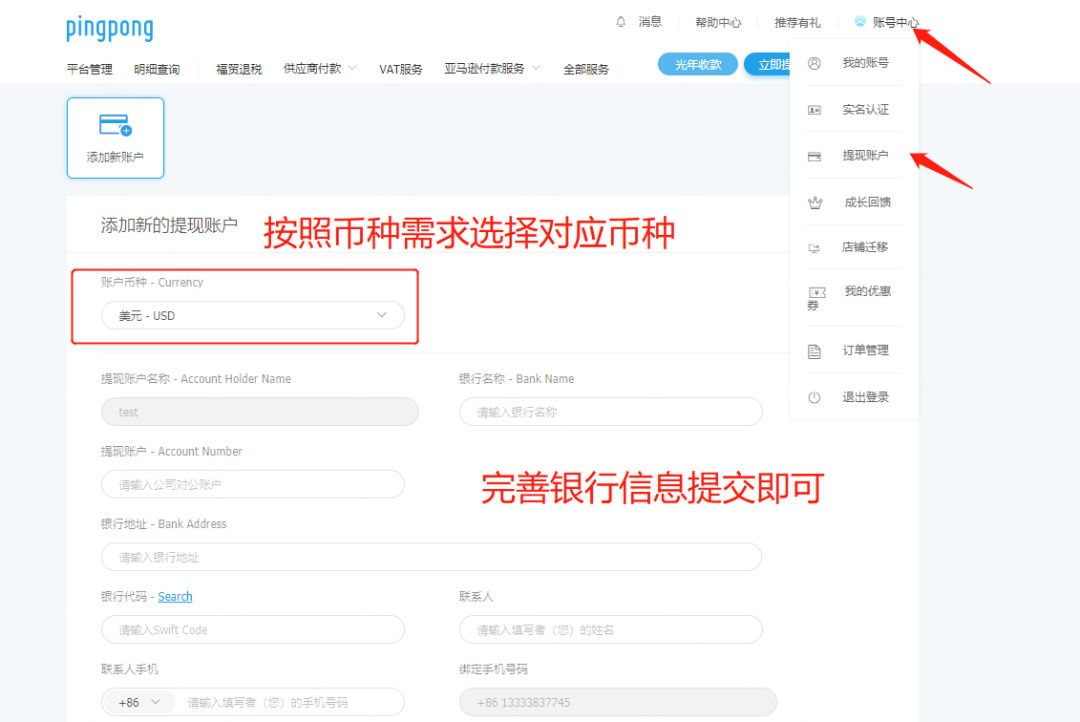1080x722 pixels.
Task: Open the Search link beside 银行代码
Action: [x=174, y=596]
